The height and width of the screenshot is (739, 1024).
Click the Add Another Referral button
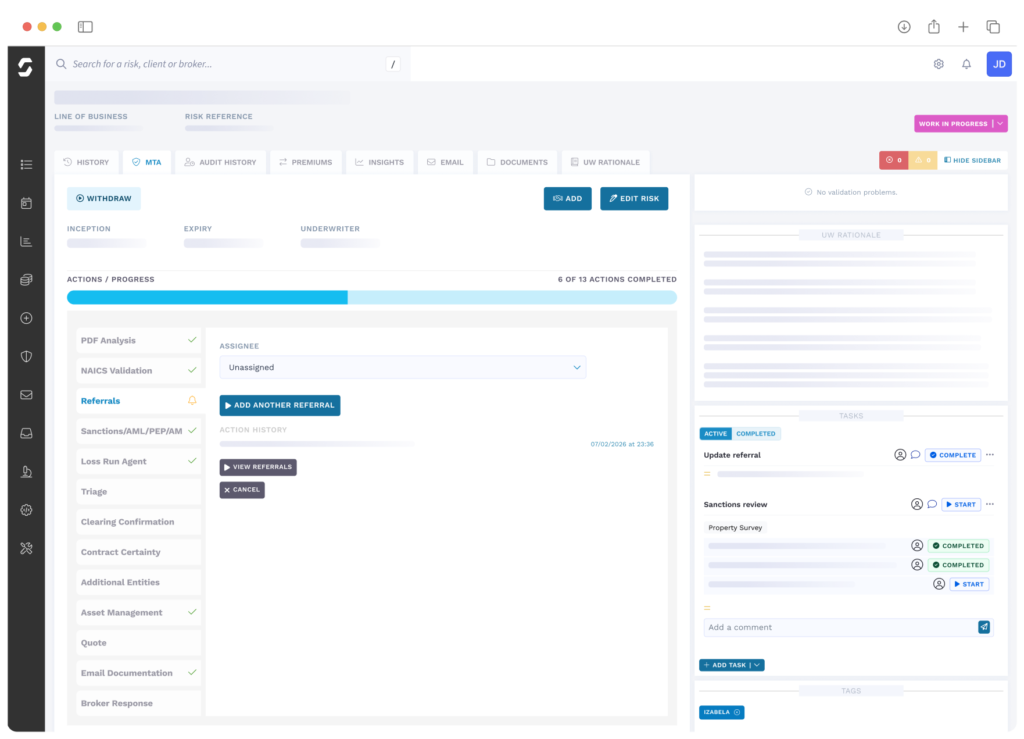280,405
